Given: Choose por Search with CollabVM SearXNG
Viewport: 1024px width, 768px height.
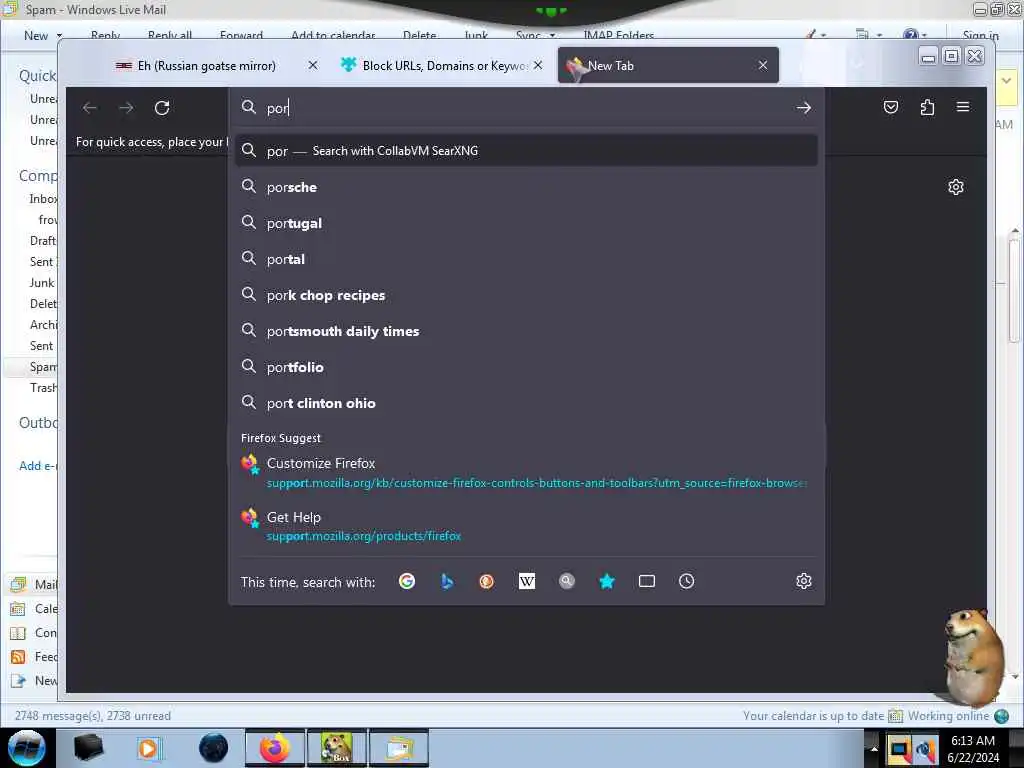Looking at the screenshot, I should tap(526, 151).
